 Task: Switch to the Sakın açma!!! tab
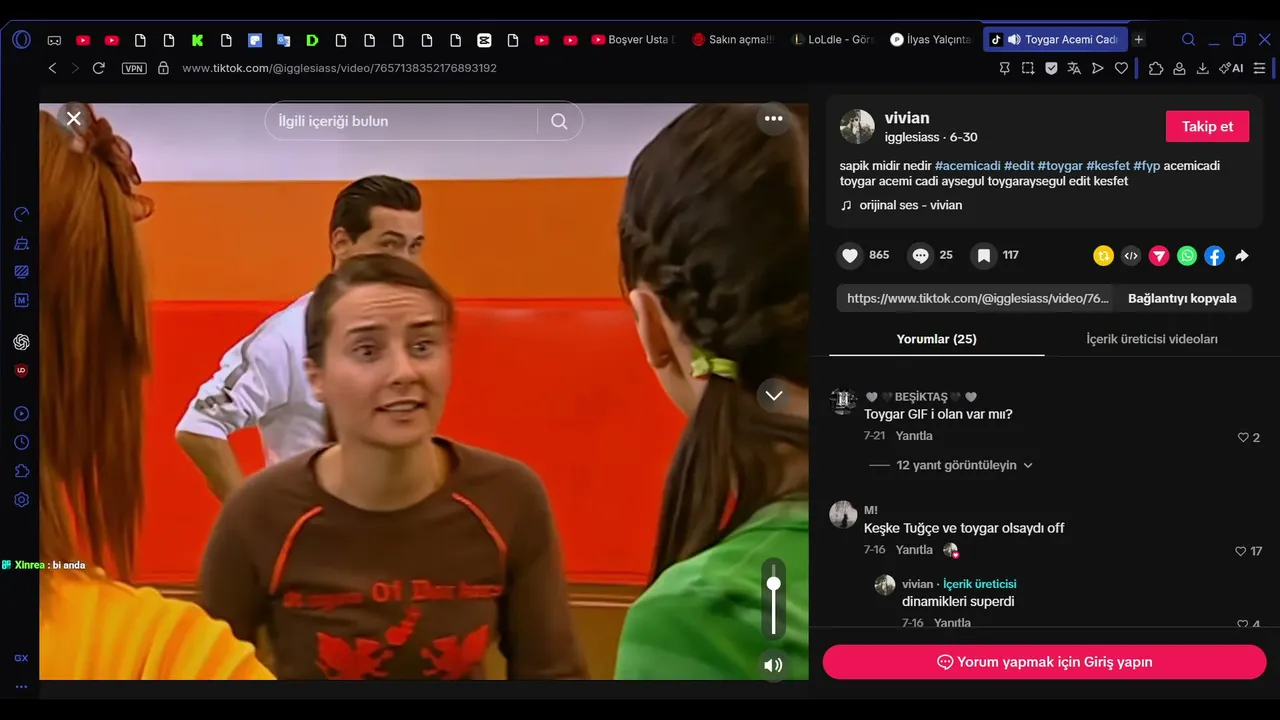click(733, 40)
